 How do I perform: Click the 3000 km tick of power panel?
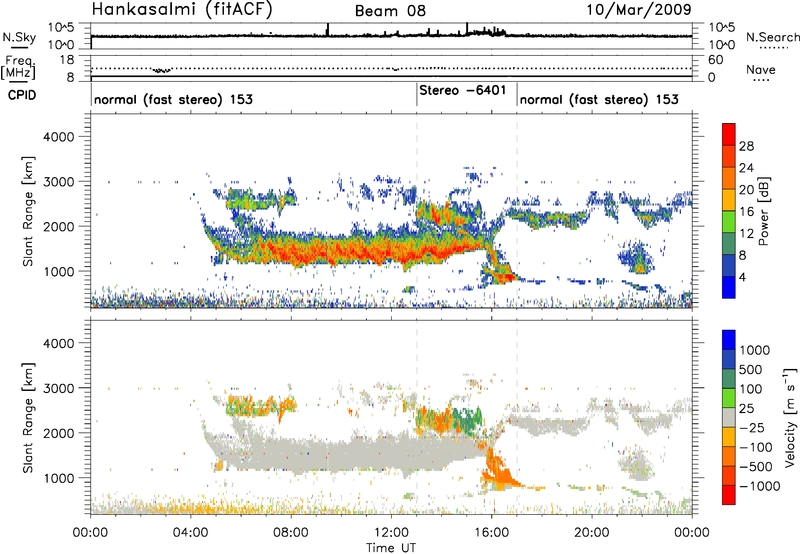(x=59, y=182)
